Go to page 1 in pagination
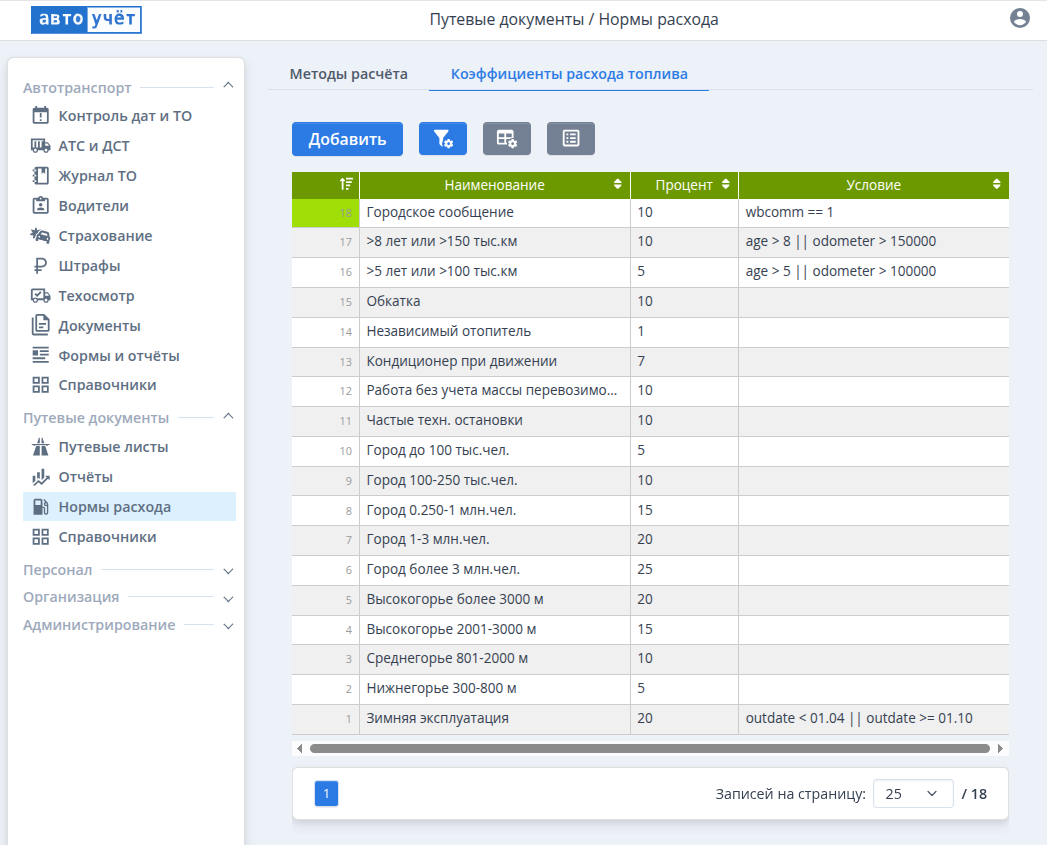The height and width of the screenshot is (845, 1047). [326, 794]
